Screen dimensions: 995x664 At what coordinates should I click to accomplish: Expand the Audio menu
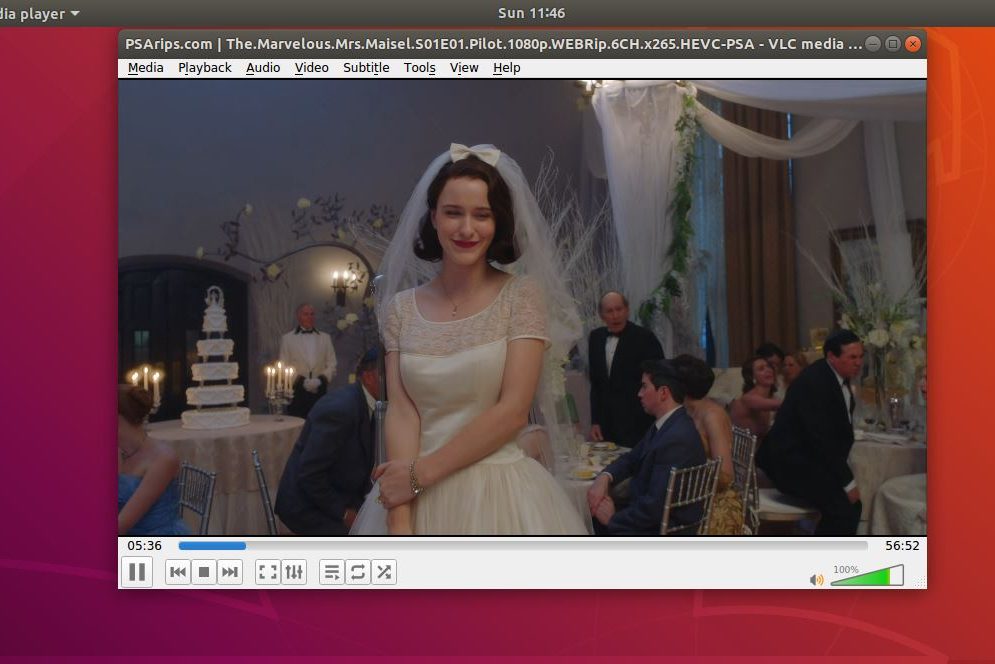tap(263, 68)
